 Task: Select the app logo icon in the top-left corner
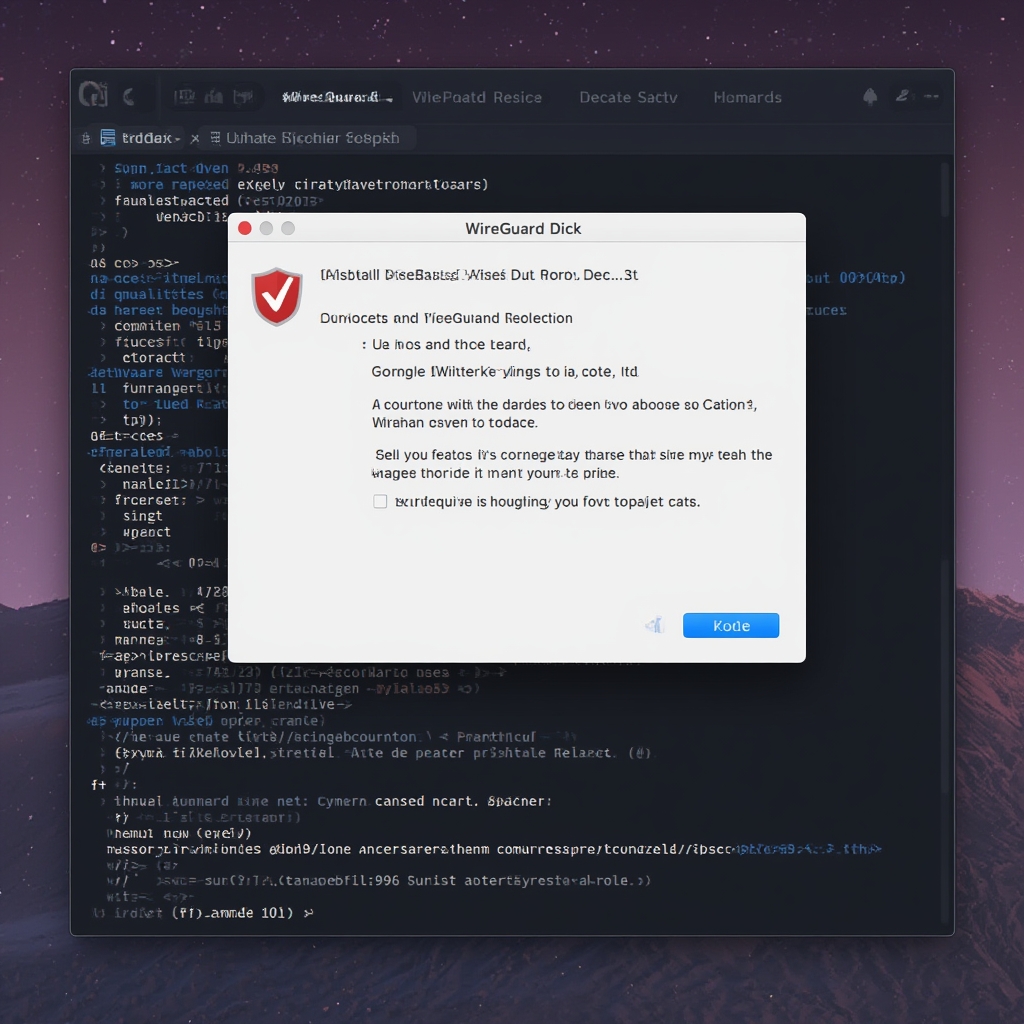[92, 94]
